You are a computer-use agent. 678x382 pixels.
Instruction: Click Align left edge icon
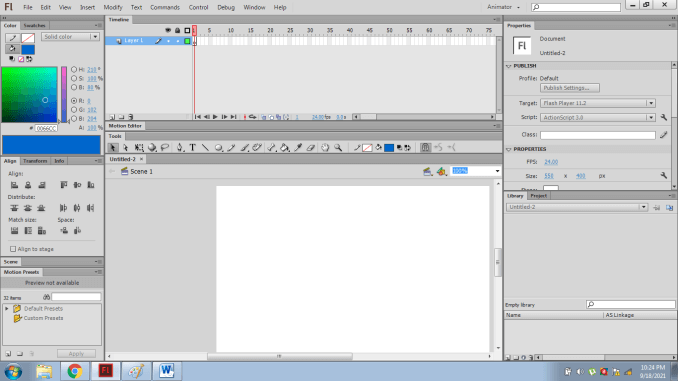tap(14, 185)
